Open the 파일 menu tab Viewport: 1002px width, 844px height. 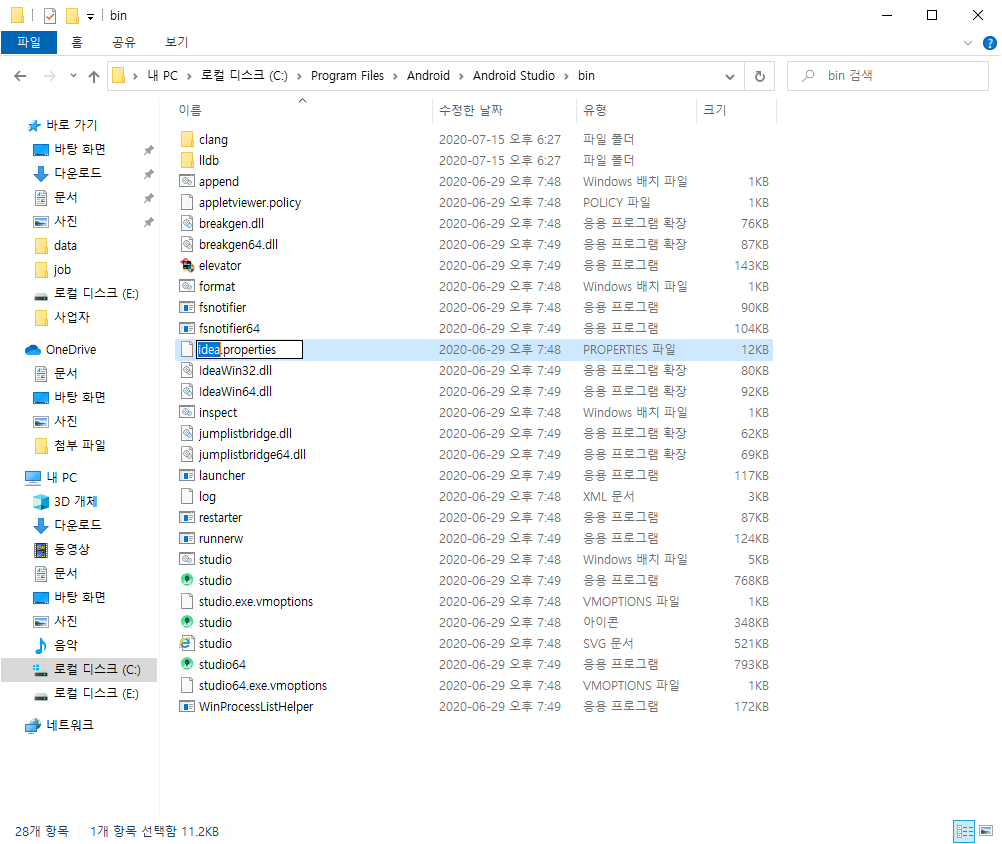coord(29,42)
